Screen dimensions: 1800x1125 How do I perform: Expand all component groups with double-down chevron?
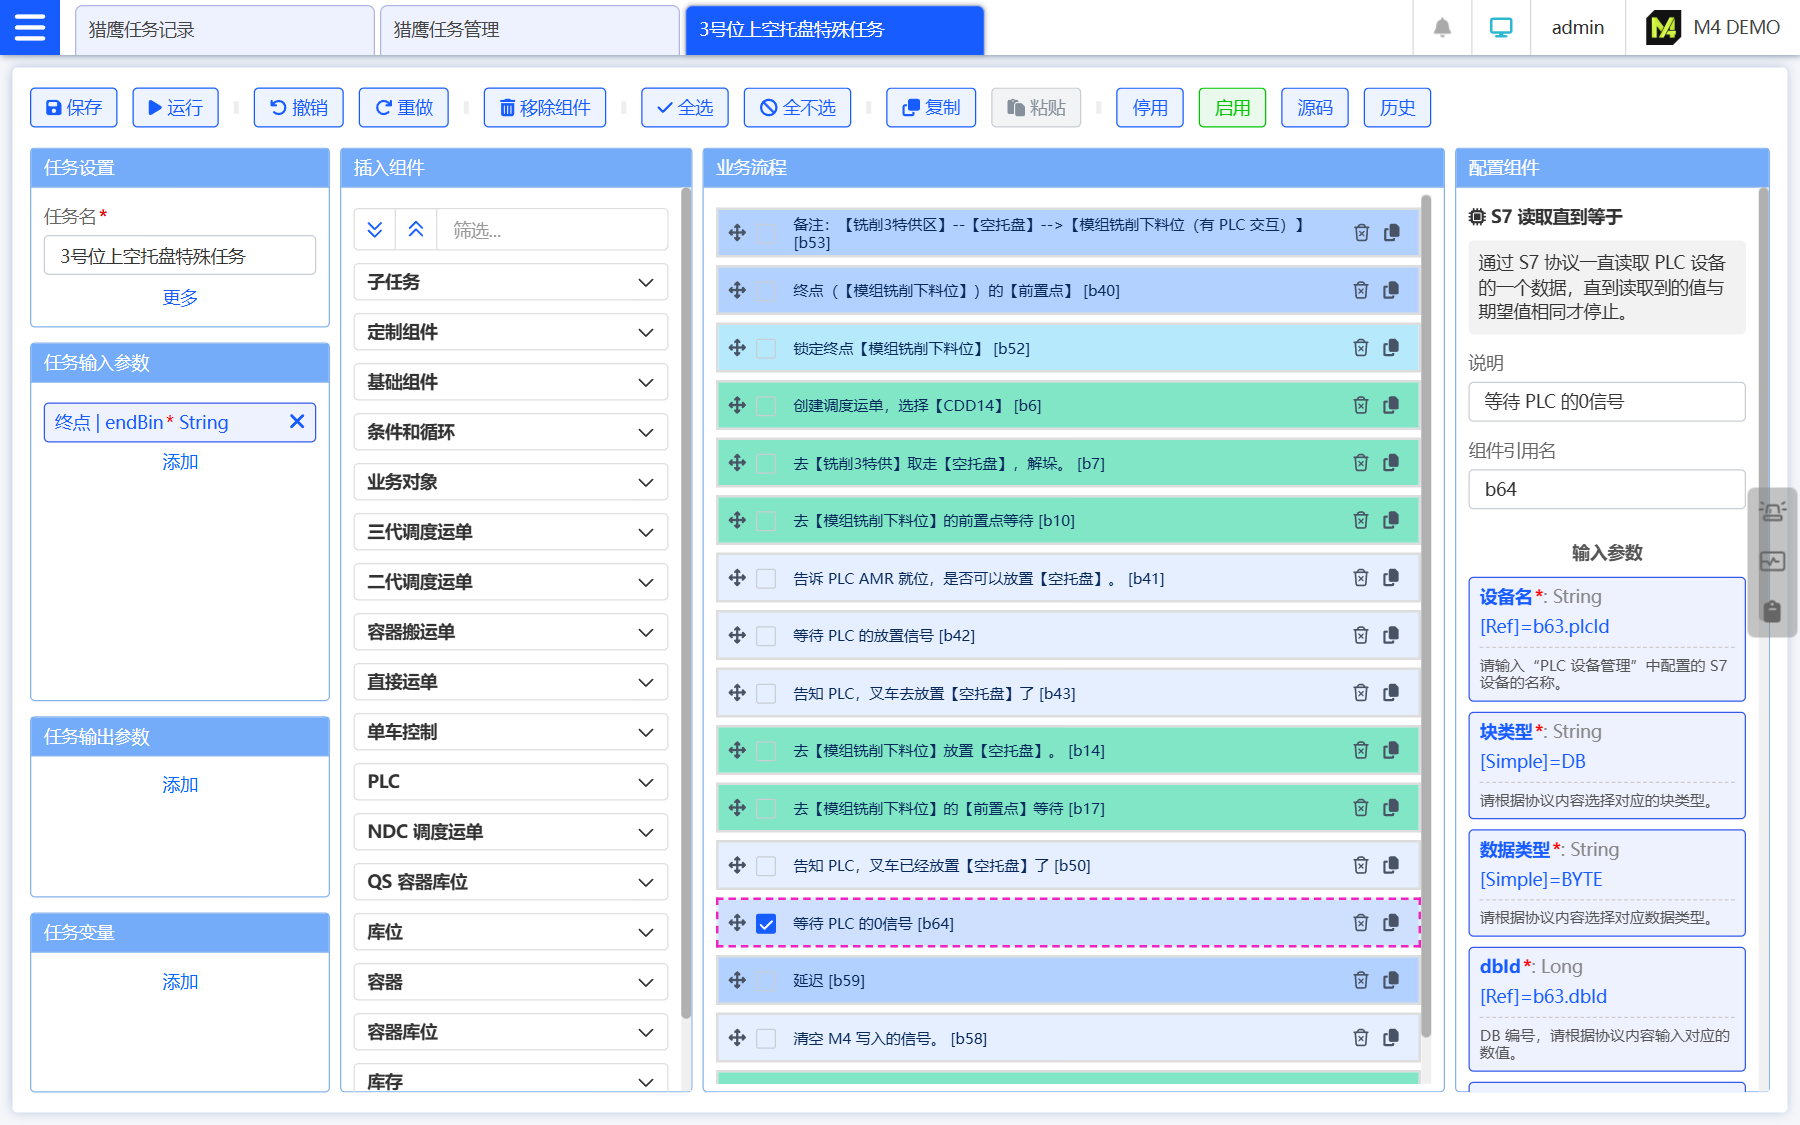375,230
